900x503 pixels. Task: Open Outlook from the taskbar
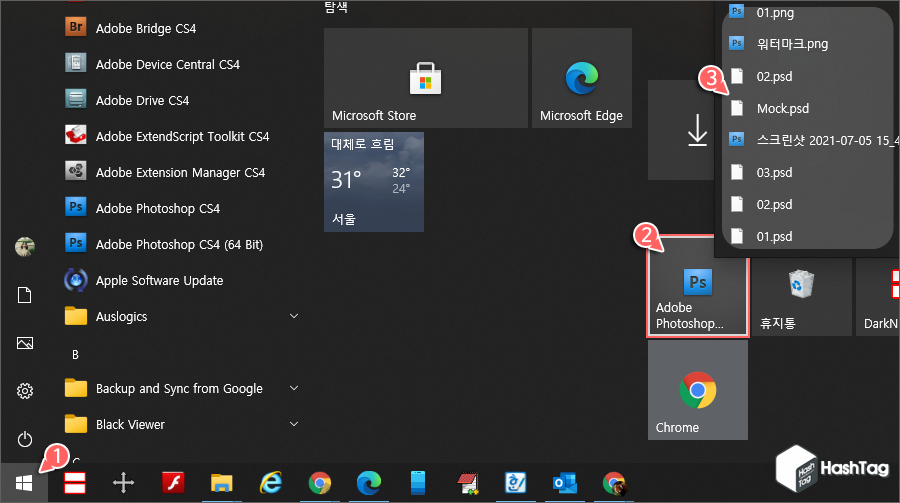[x=565, y=483]
